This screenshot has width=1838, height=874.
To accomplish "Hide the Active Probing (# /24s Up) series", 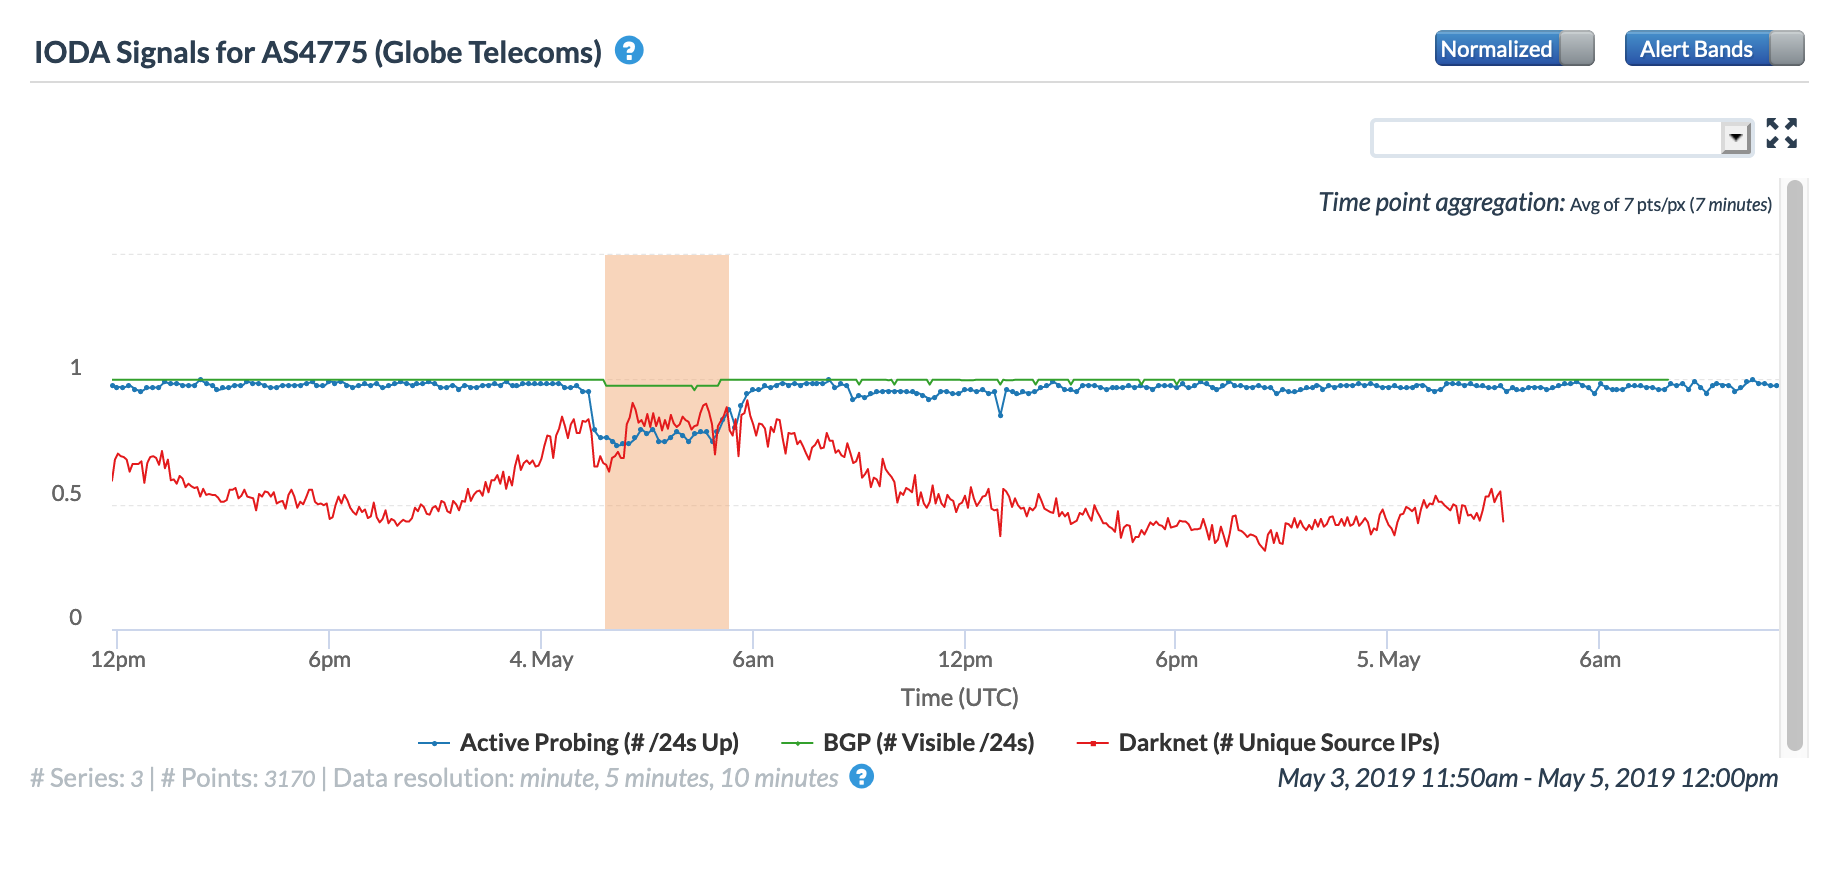I will click(x=598, y=743).
